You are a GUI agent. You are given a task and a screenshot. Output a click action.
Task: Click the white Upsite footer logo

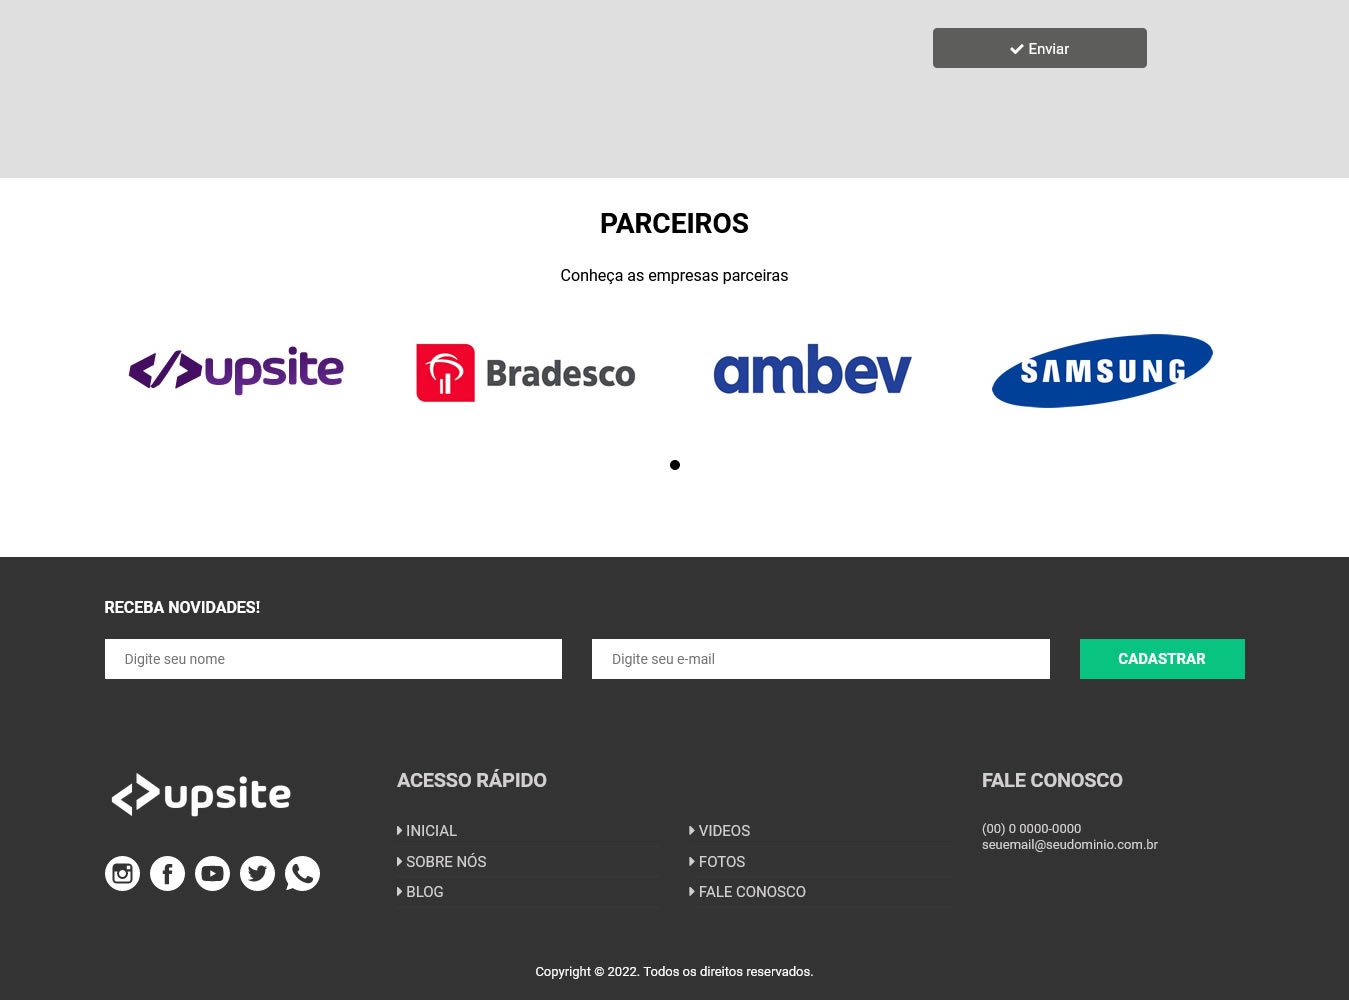coord(201,795)
